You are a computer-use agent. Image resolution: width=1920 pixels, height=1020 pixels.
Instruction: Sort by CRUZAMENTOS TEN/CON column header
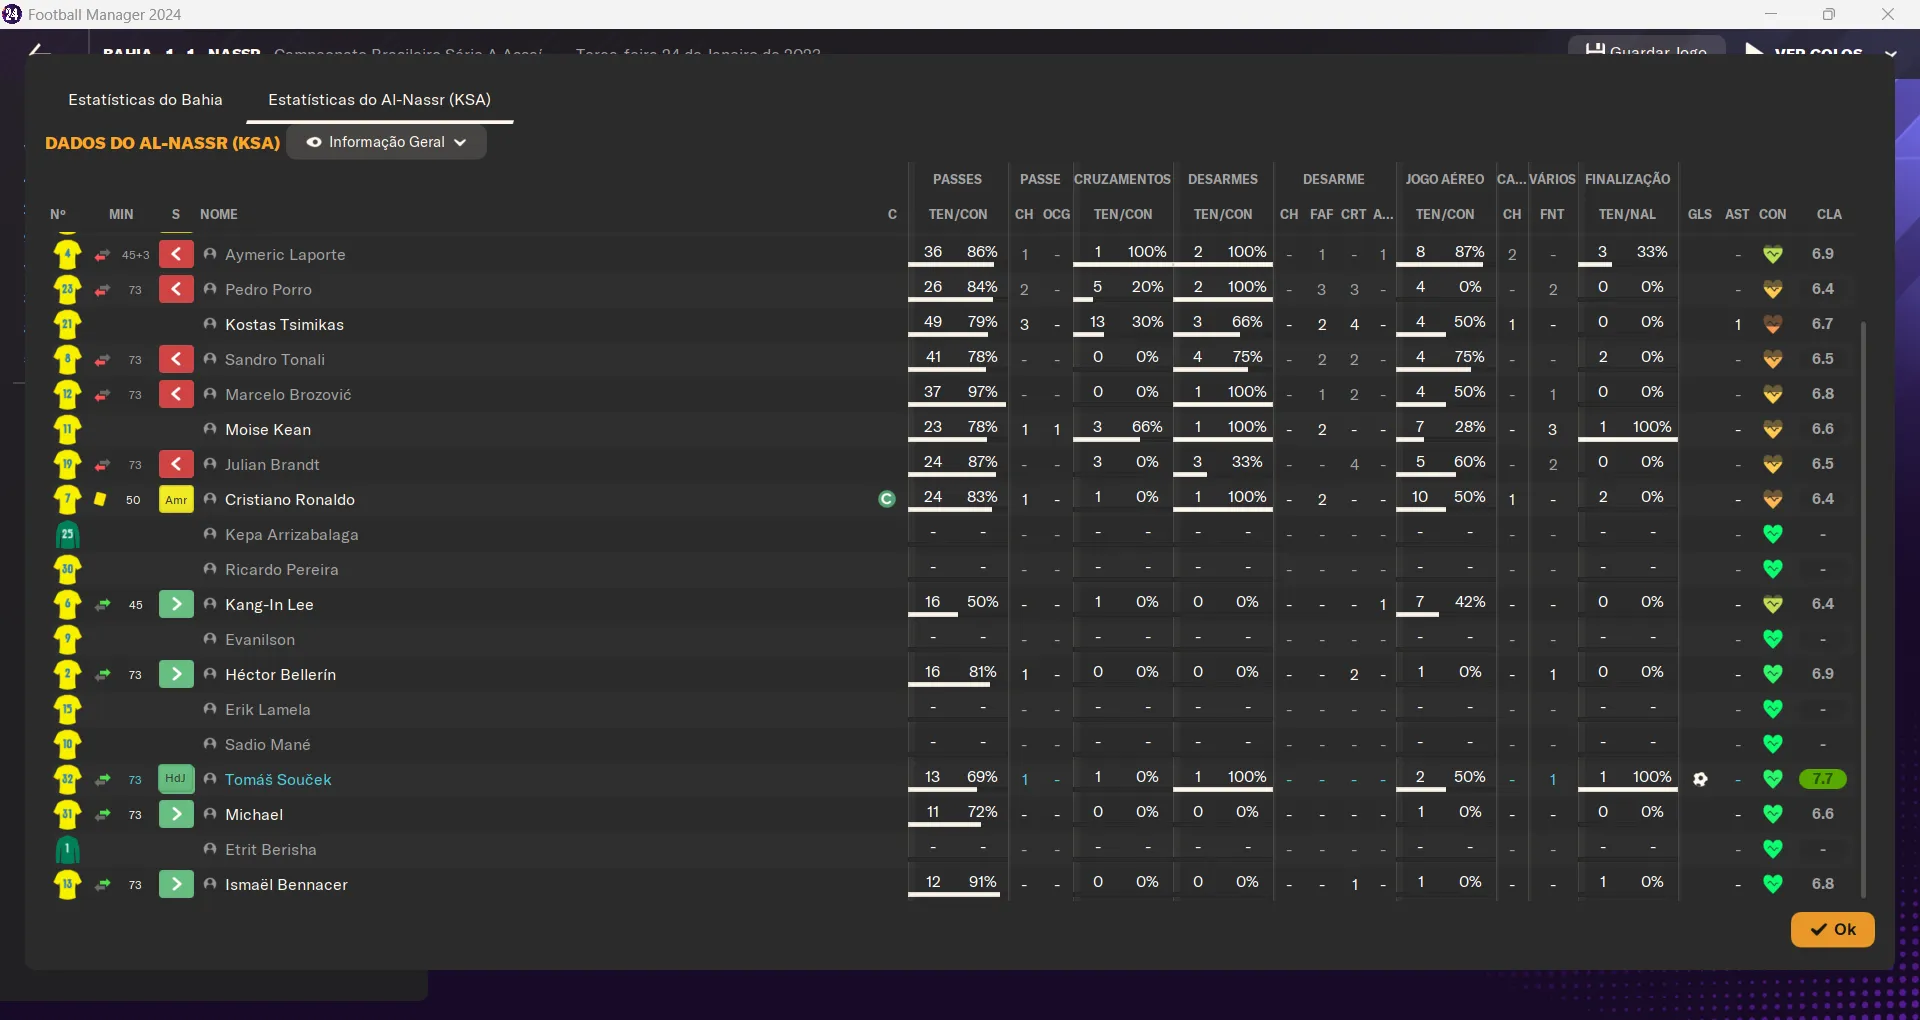click(x=1123, y=214)
